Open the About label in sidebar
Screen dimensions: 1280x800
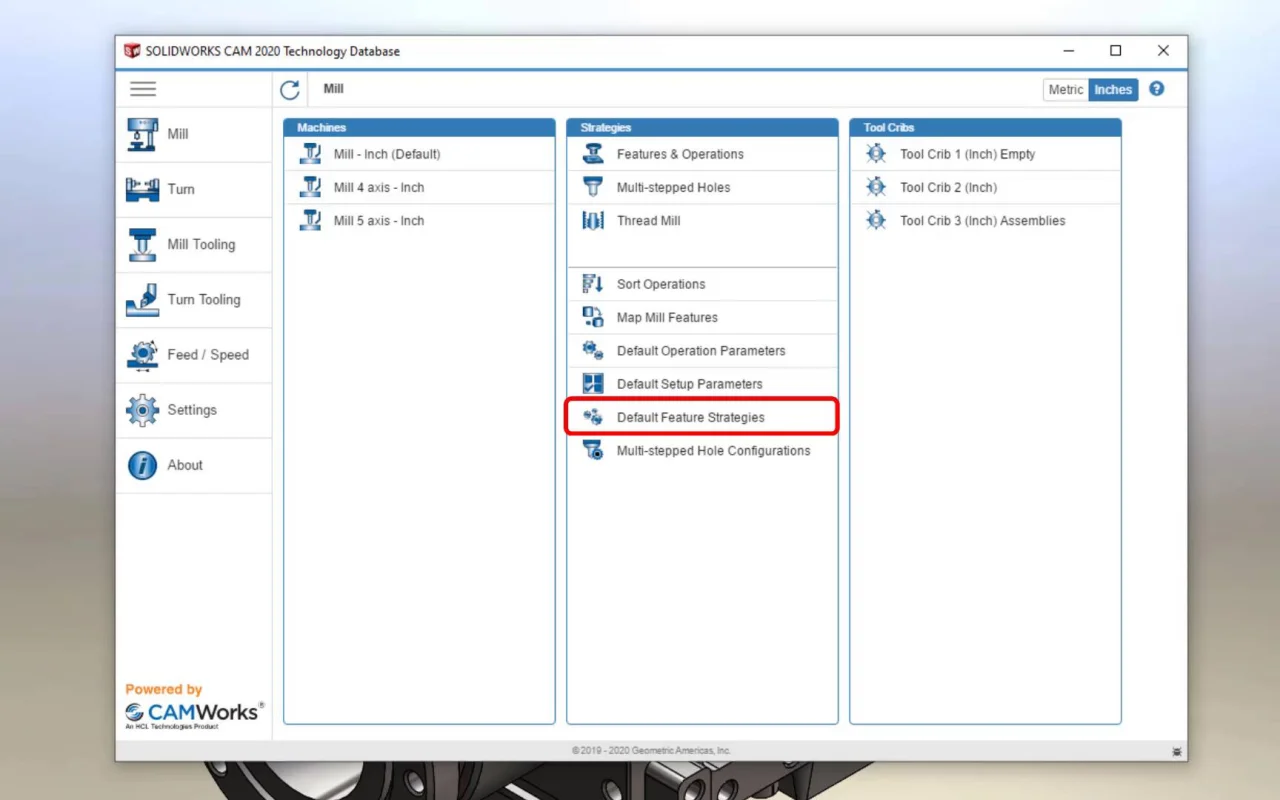185,465
